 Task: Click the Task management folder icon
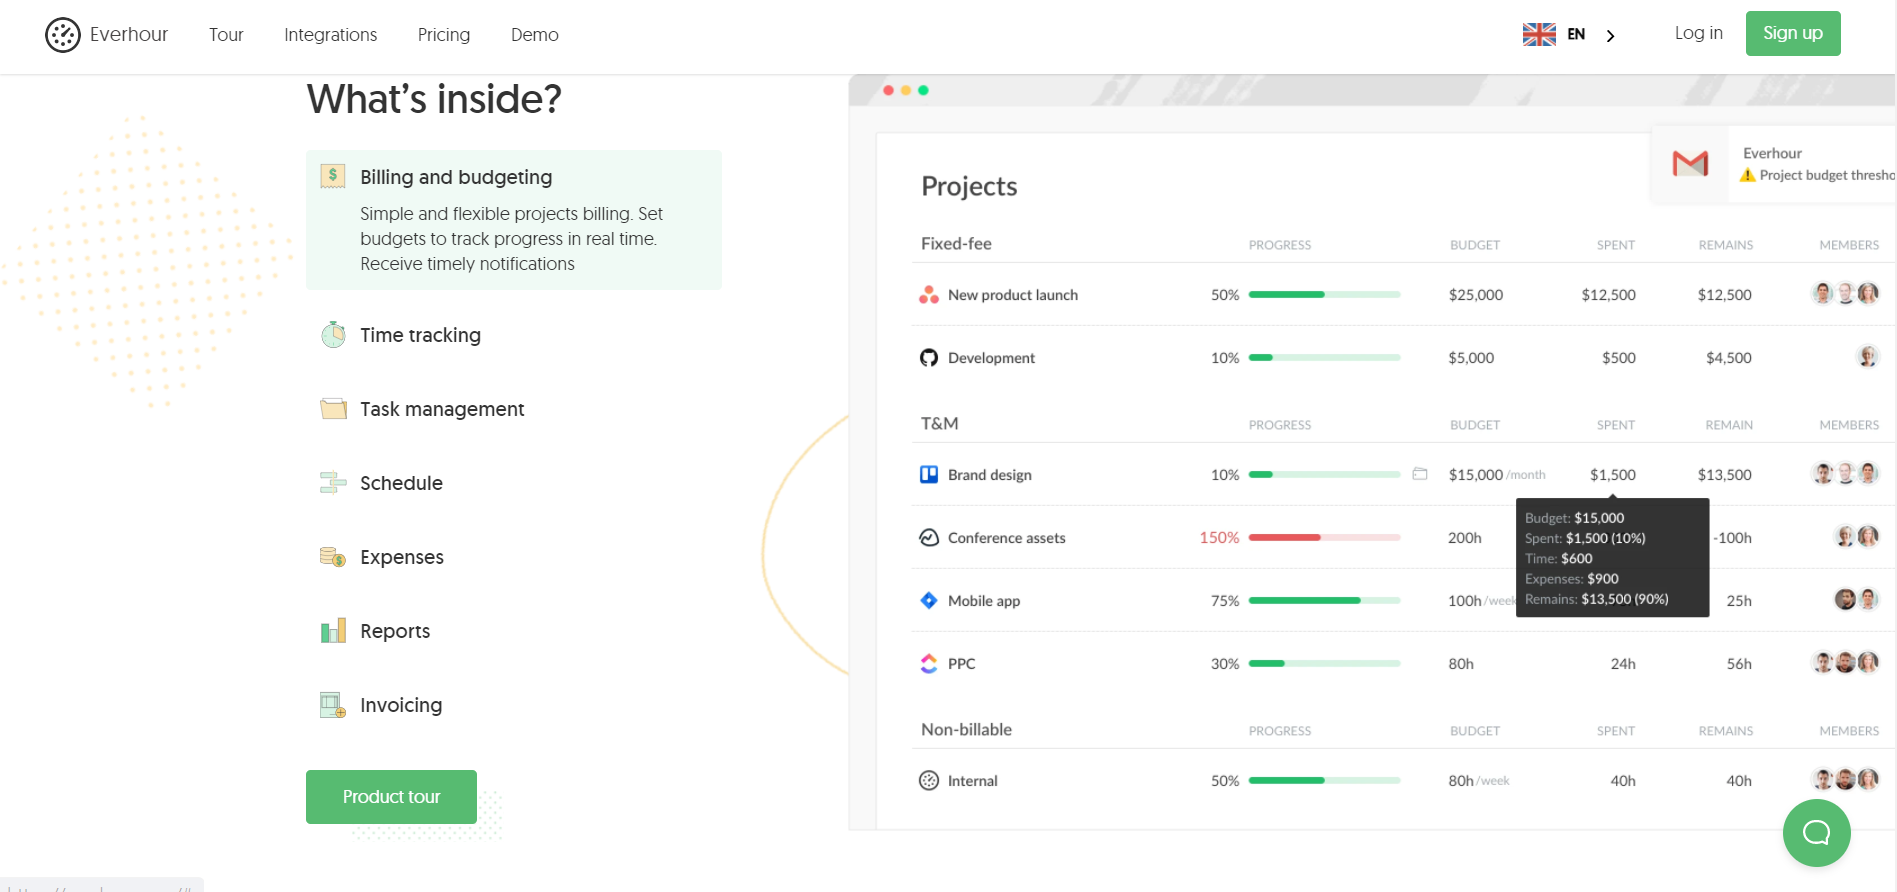[x=333, y=408]
